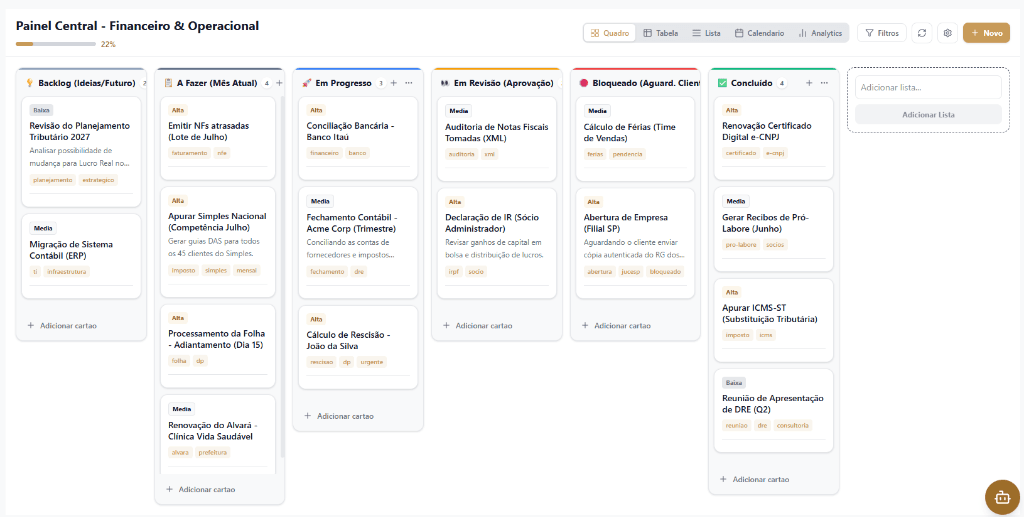Open card Renovação Certificado Digital e-CNPJ
Viewport: 1024px width, 517px height.
774,138
